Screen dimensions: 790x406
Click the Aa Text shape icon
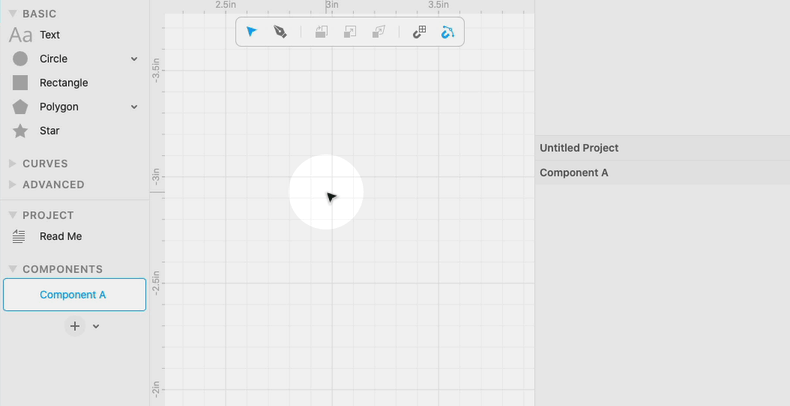pos(20,35)
